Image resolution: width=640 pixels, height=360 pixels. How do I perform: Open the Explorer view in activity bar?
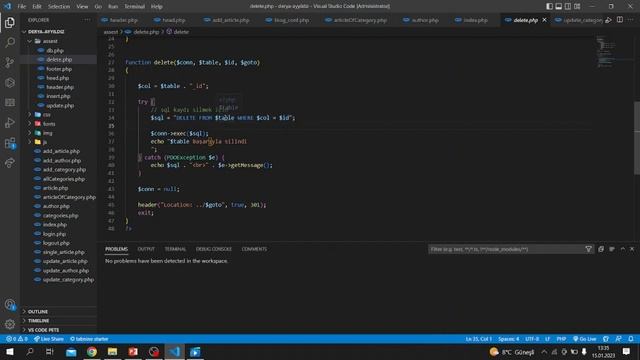(x=10, y=22)
